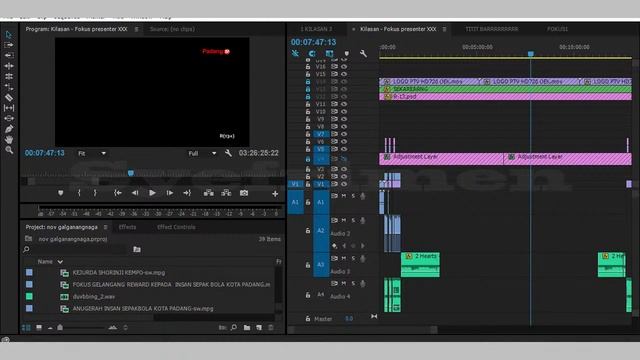Open timeline sequence panel menu

[x=444, y=29]
